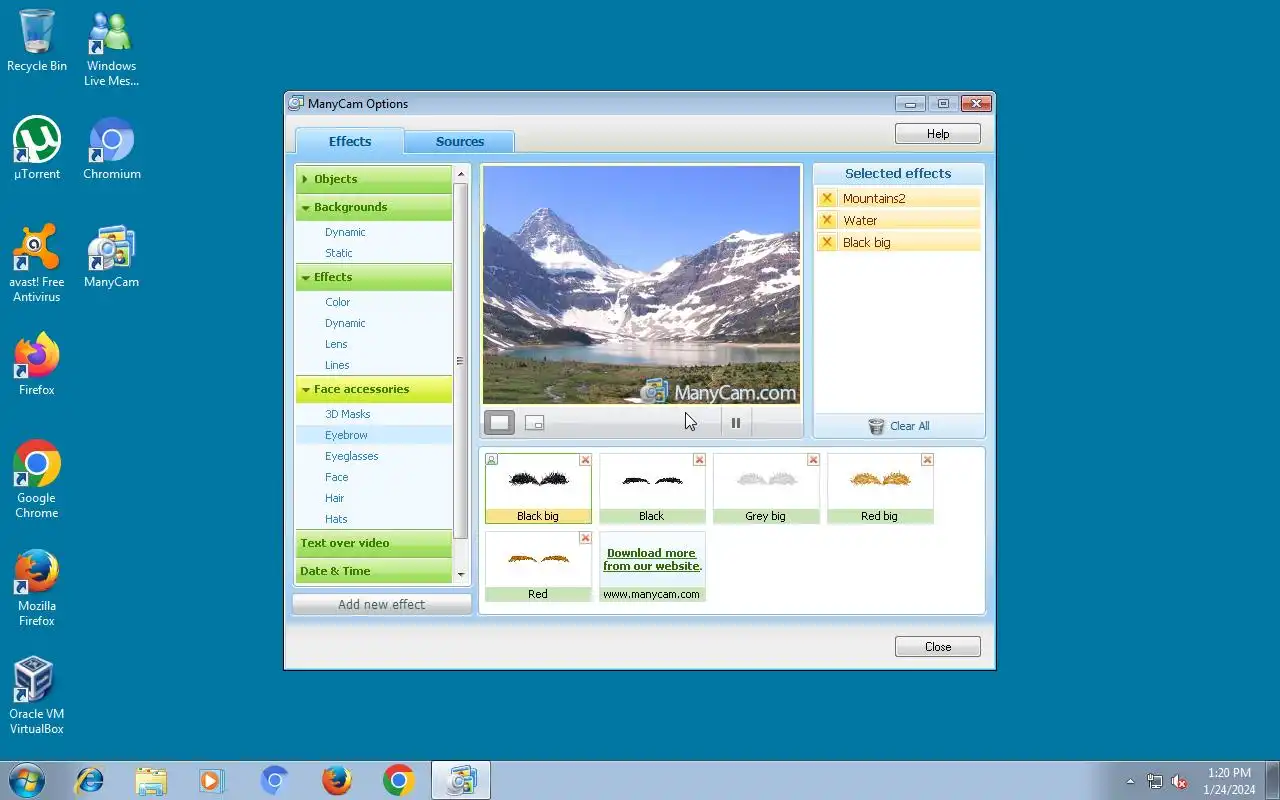Click face icon on Black big thumbnail
The image size is (1280, 800).
point(492,460)
